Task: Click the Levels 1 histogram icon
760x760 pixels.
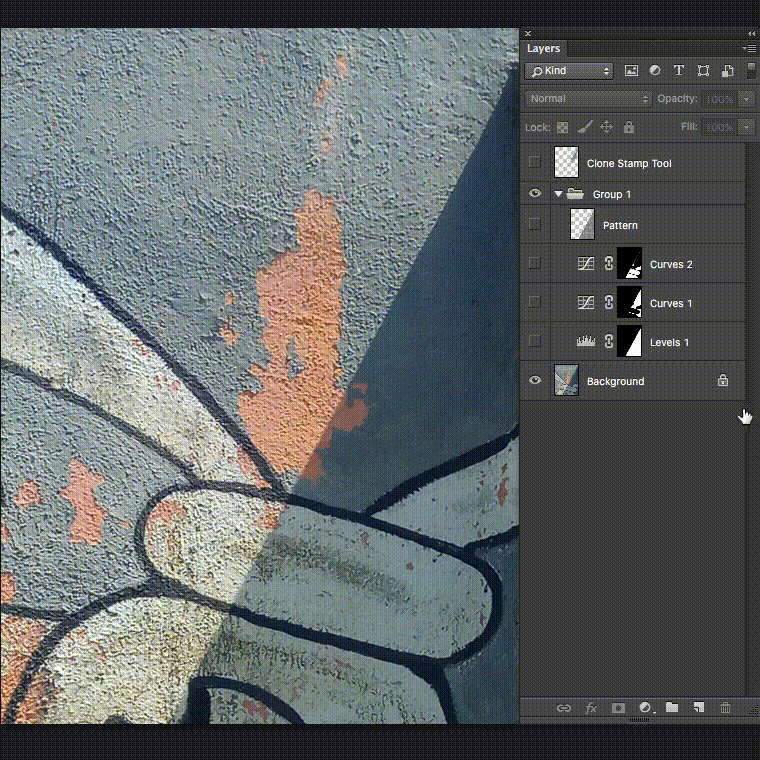Action: [x=586, y=341]
